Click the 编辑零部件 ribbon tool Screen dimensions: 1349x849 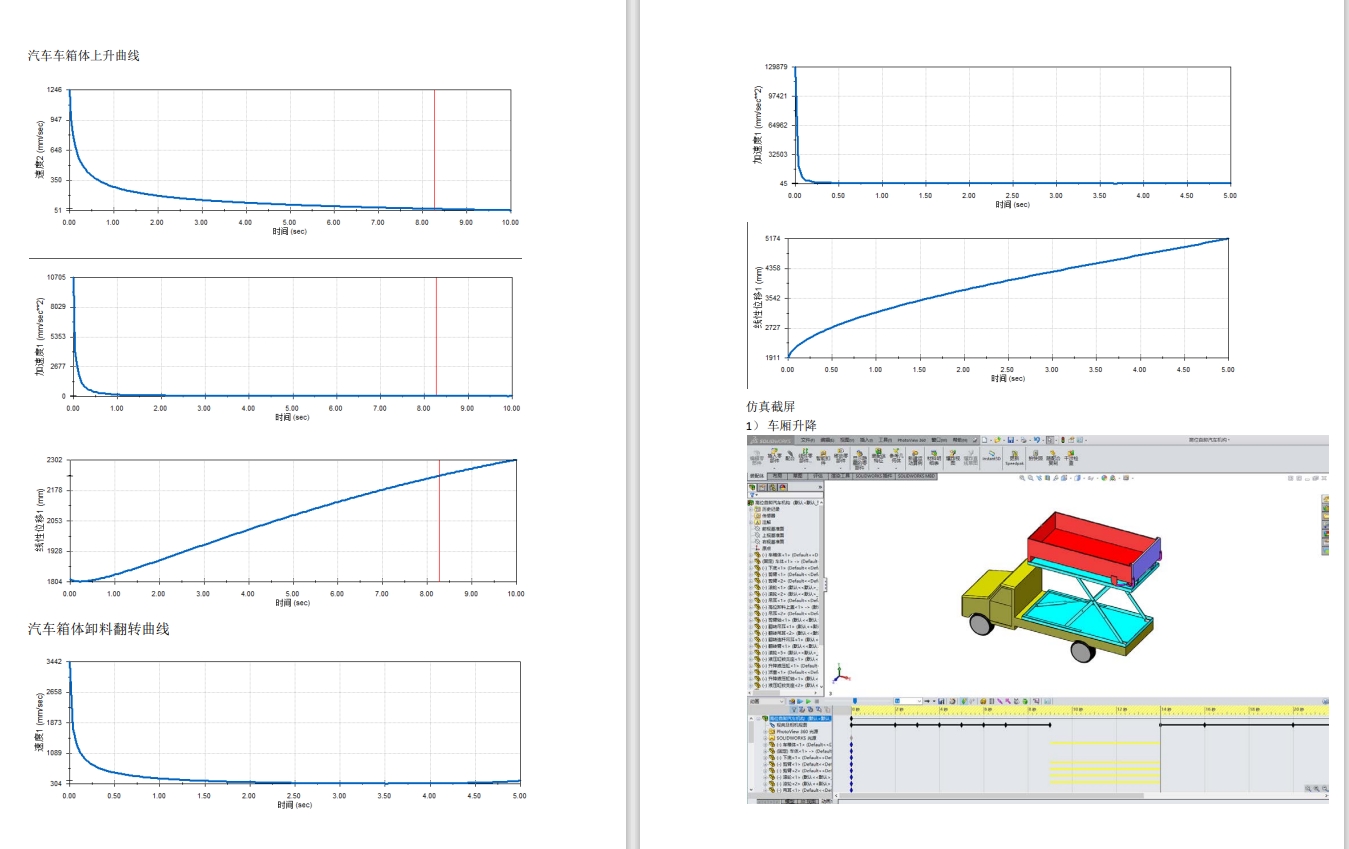click(757, 458)
